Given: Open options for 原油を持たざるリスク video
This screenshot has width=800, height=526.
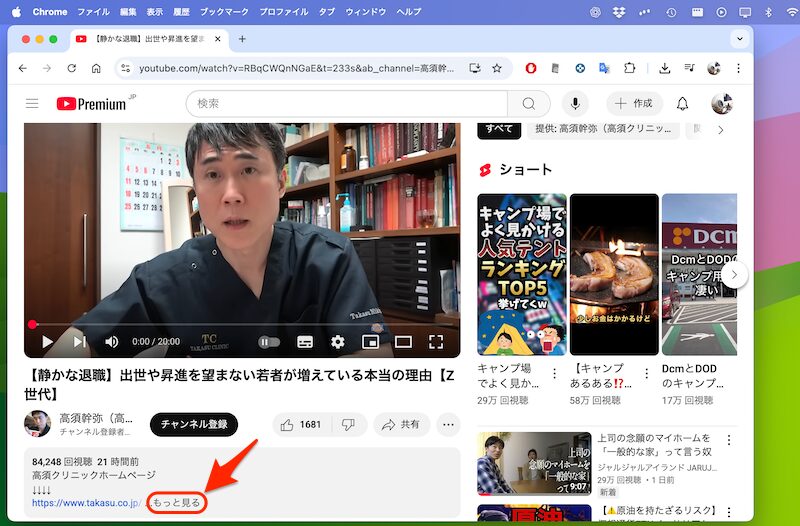Looking at the screenshot, I should 729,511.
